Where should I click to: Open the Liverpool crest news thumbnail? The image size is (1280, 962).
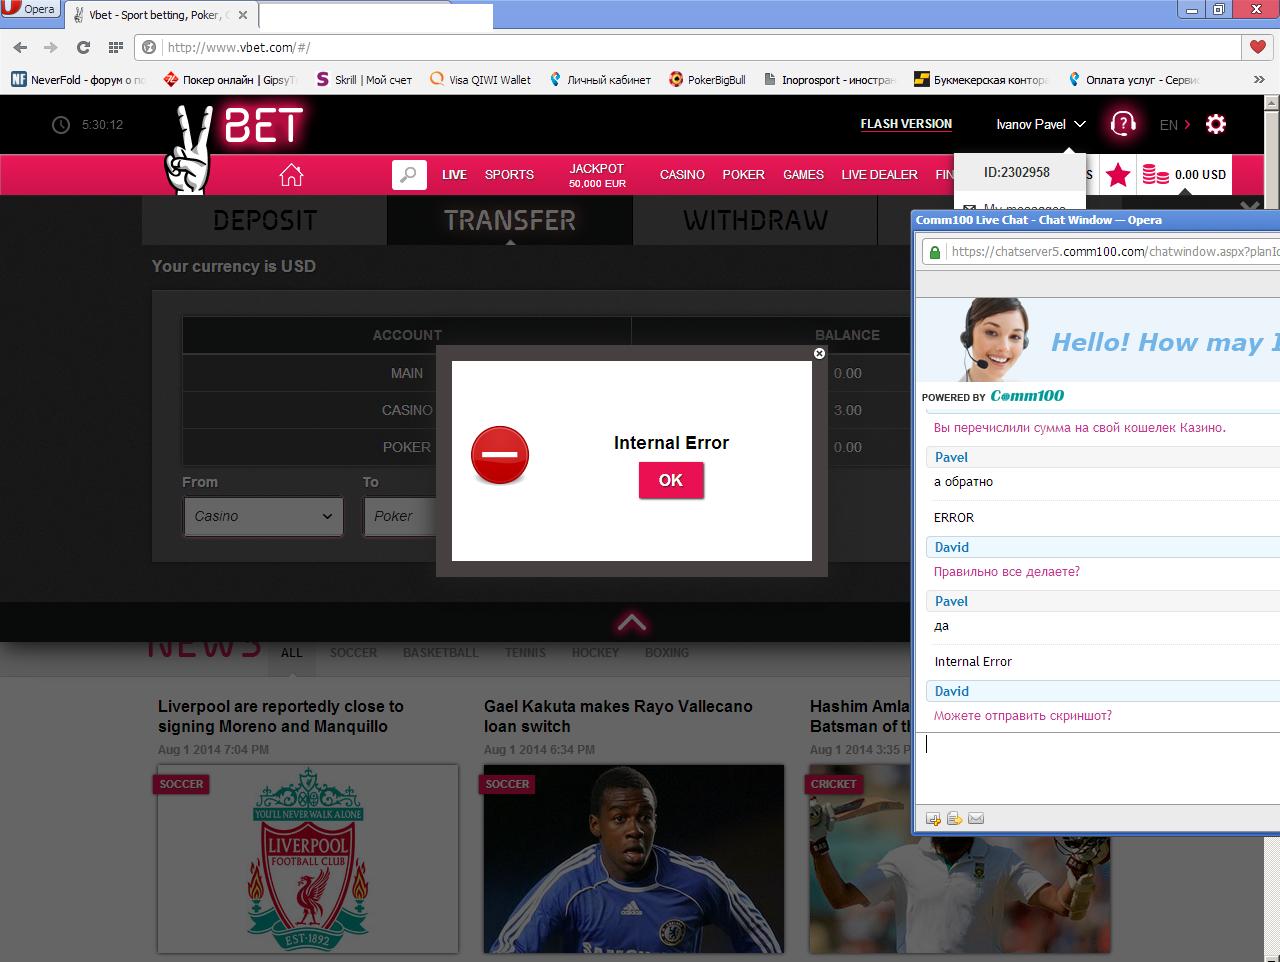coord(308,859)
